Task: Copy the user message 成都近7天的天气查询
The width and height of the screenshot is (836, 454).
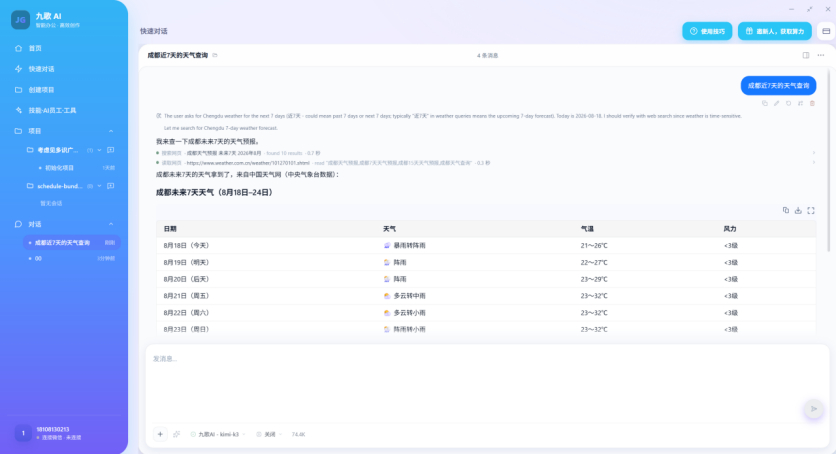Action: pyautogui.click(x=765, y=103)
